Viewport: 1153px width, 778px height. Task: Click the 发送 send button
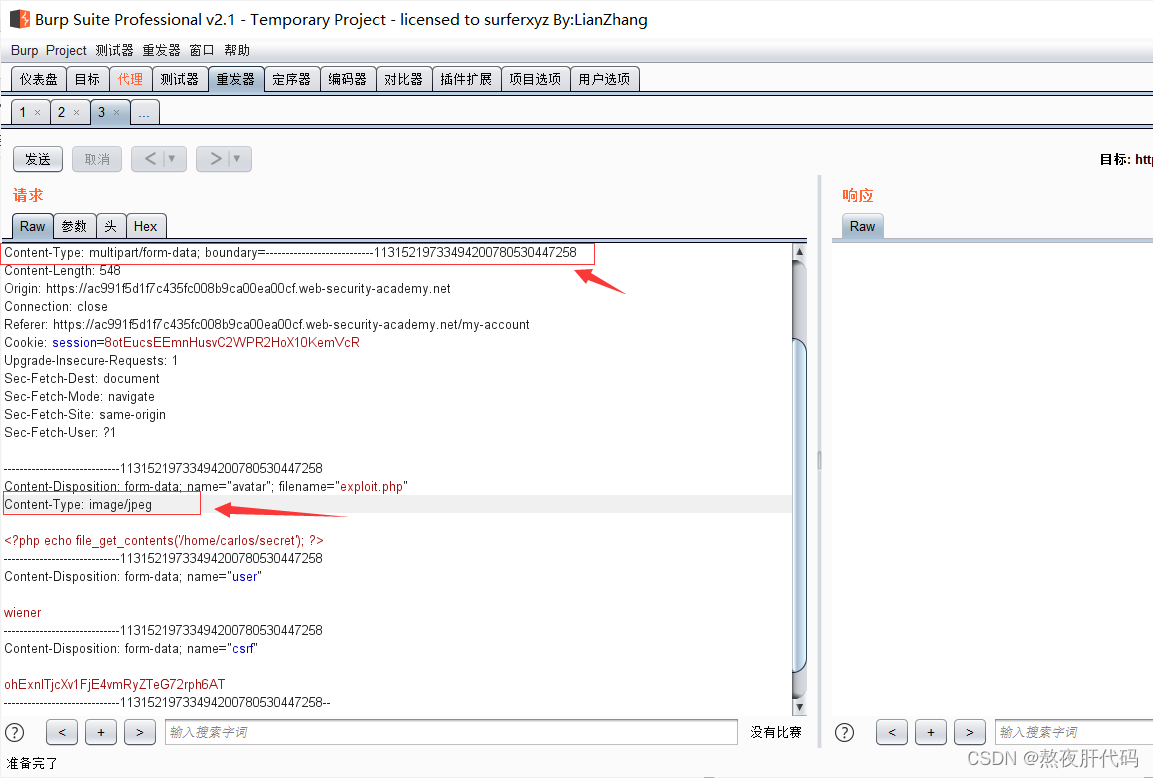pyautogui.click(x=38, y=159)
